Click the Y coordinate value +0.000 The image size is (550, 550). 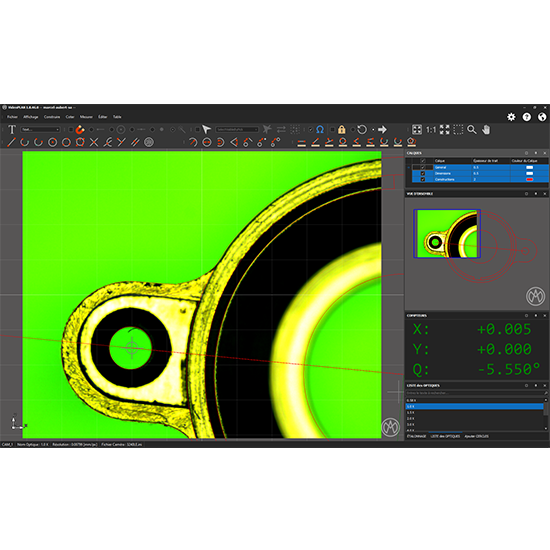point(504,349)
